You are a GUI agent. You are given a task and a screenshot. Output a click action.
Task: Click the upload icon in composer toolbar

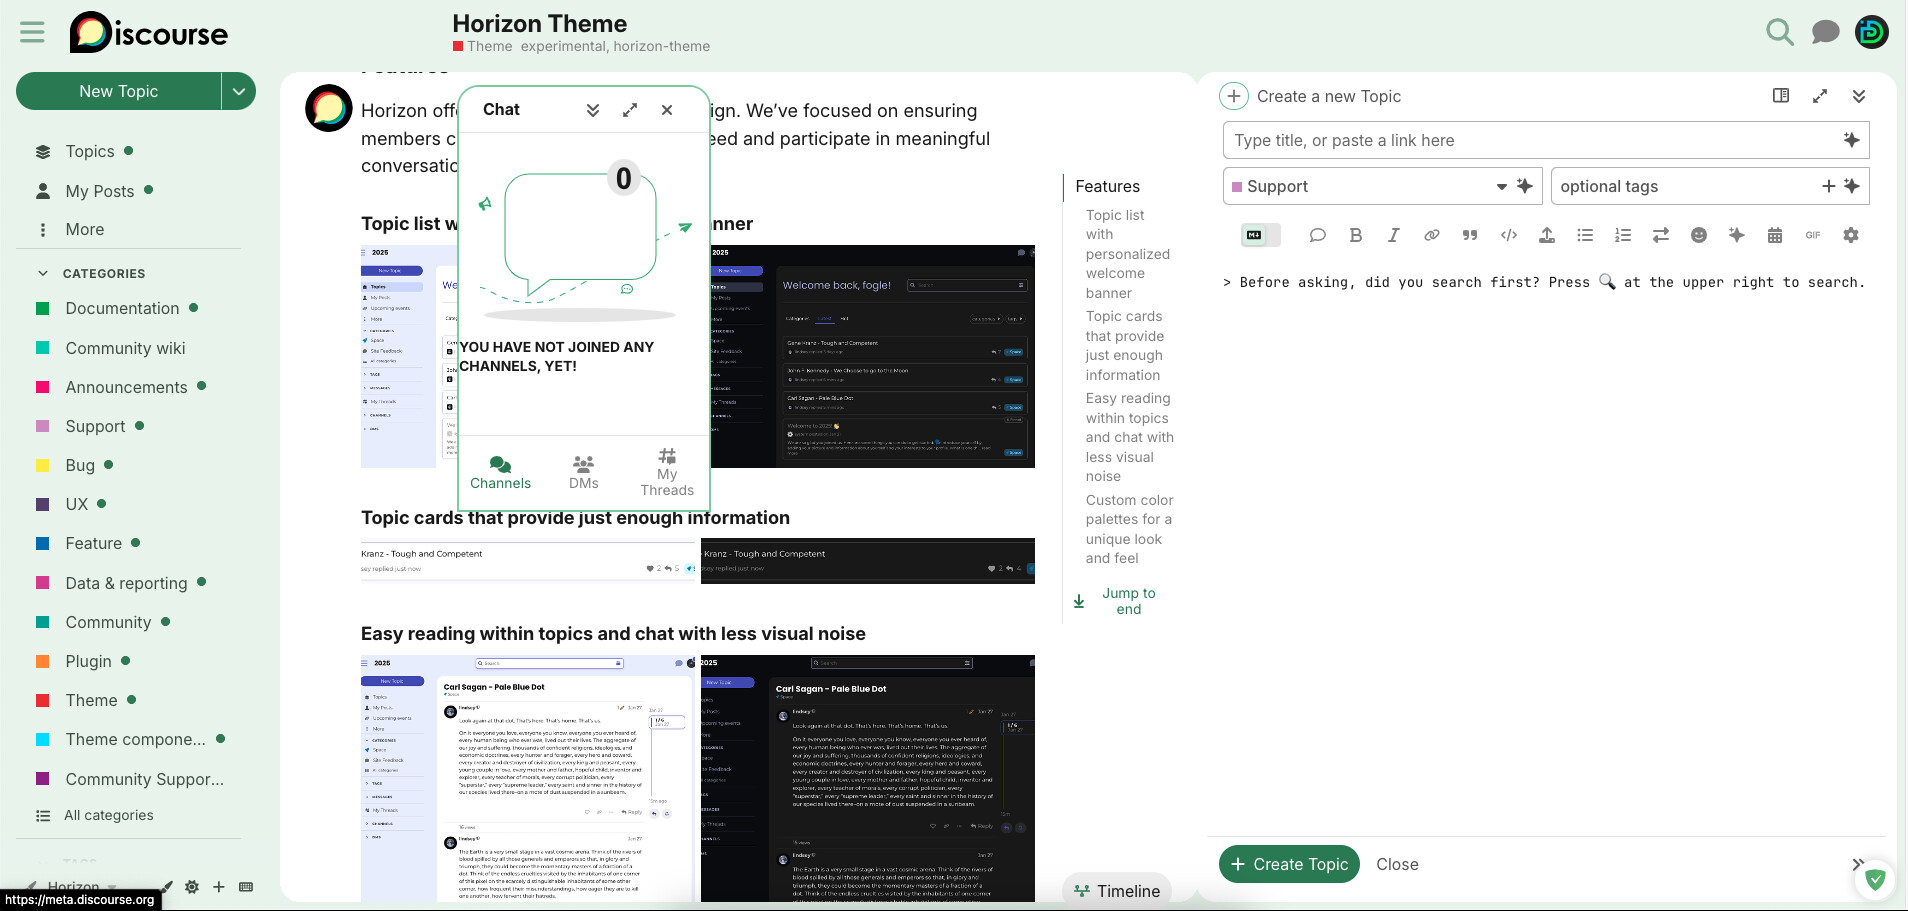tap(1546, 235)
